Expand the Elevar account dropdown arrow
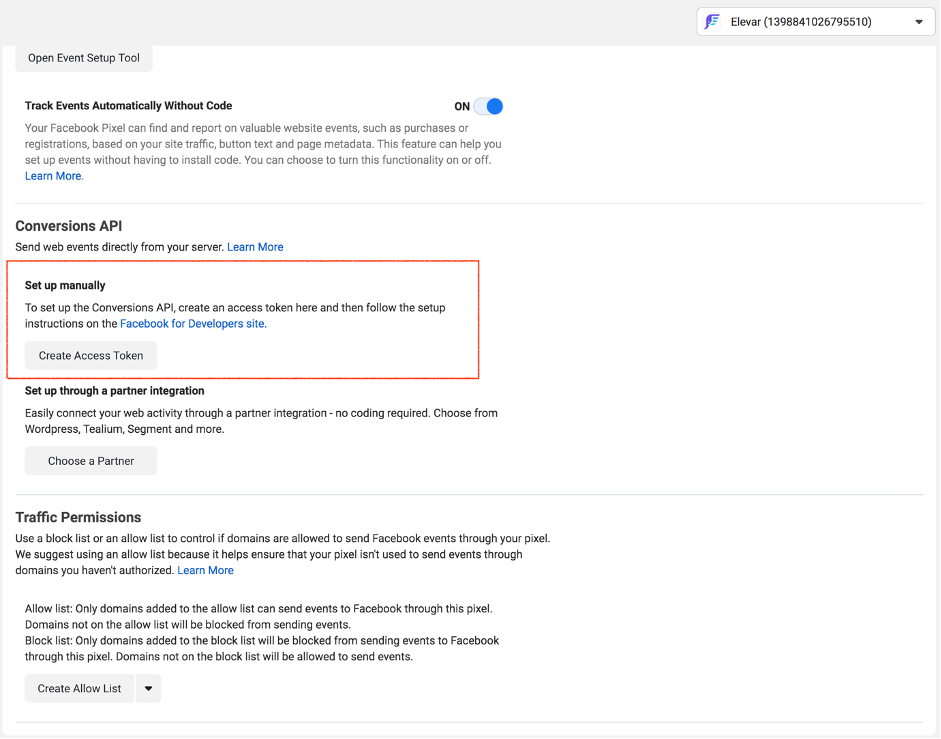Screen dimensions: 941x739 coord(918,22)
